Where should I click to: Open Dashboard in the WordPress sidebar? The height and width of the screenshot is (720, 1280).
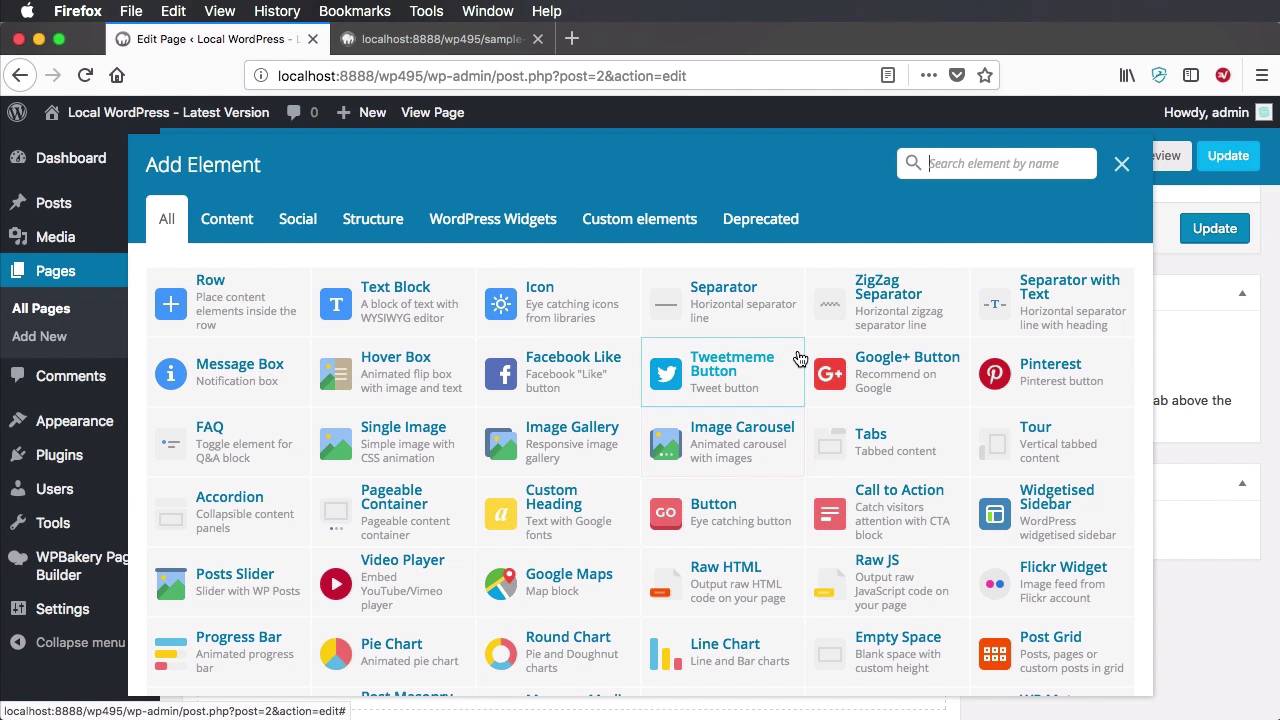tap(70, 158)
